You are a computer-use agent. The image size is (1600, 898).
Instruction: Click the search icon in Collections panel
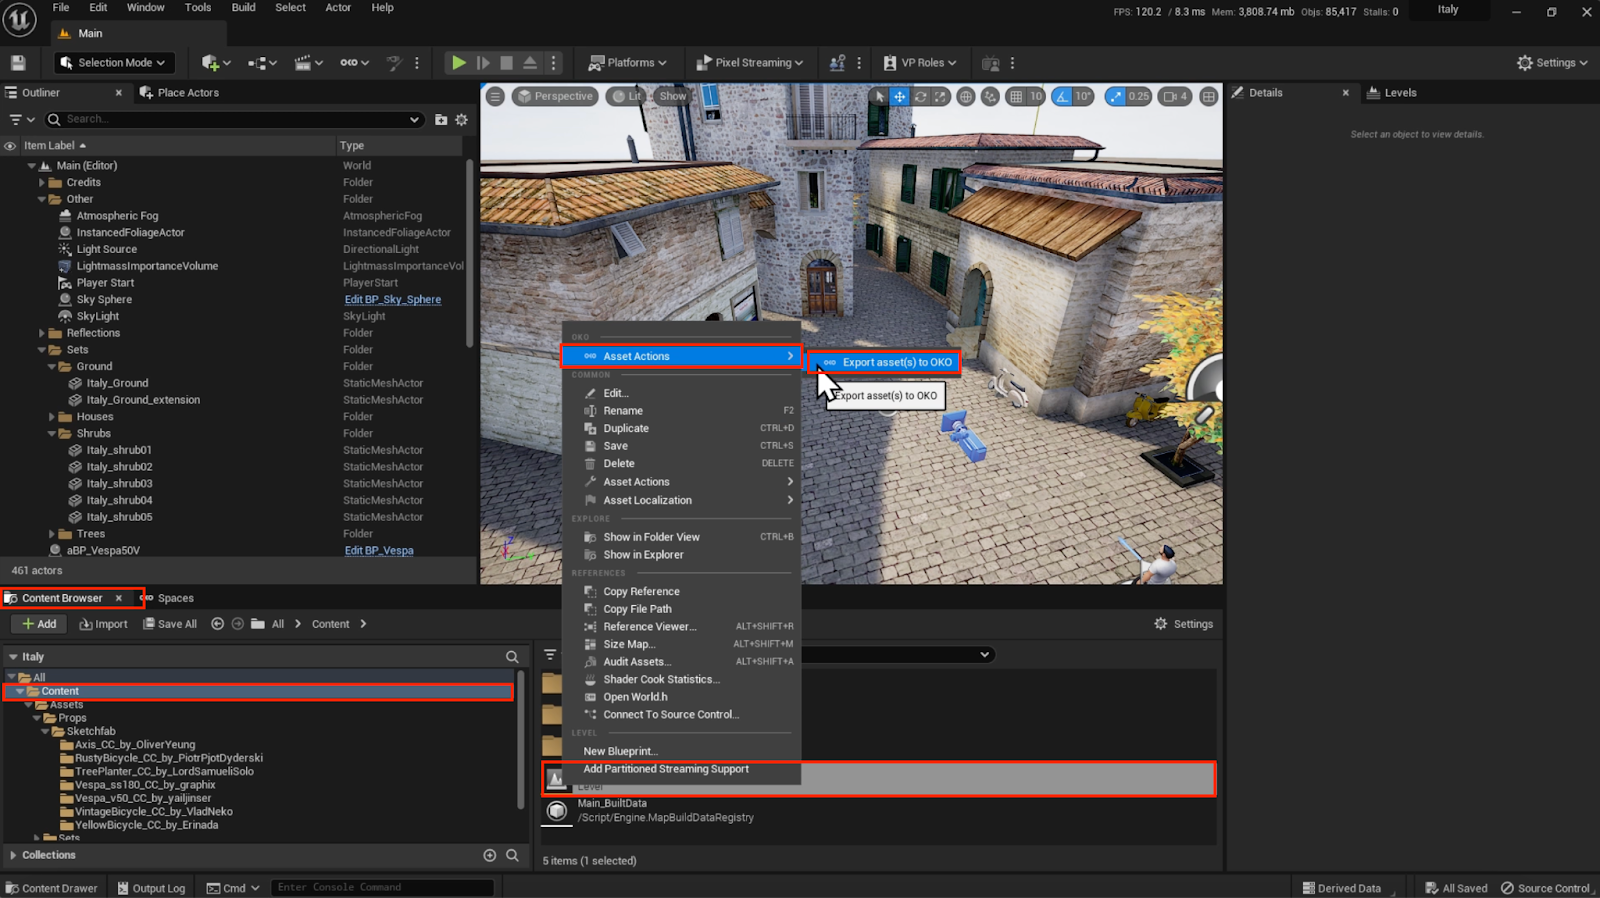(512, 855)
